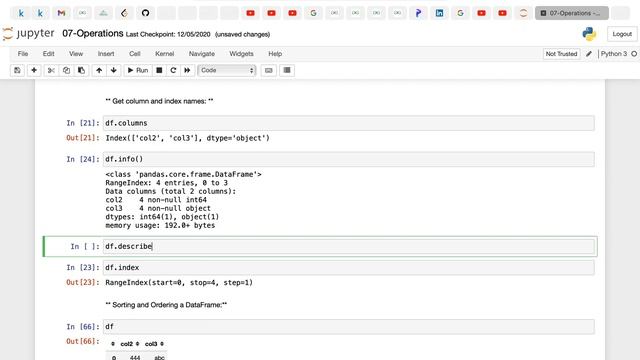640x360 pixels.
Task: Open the Navigate menu
Action: [x=202, y=53]
